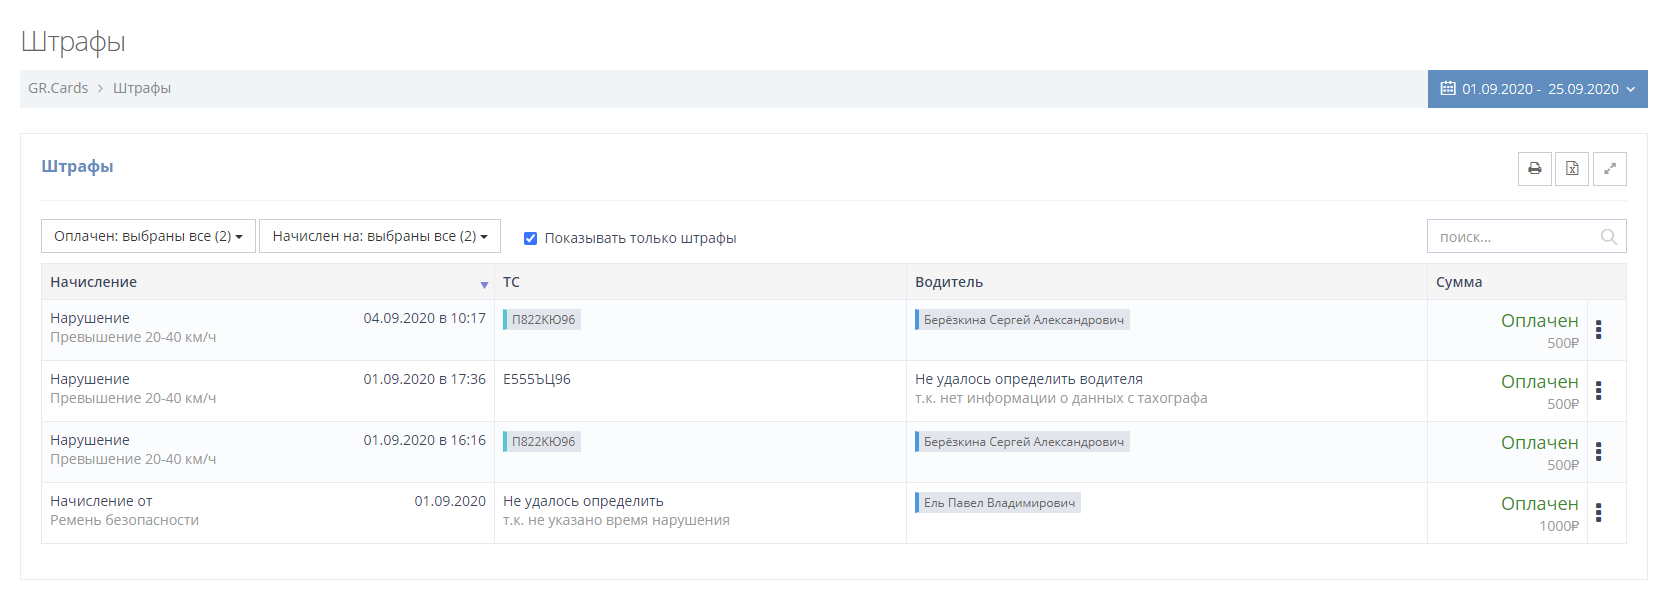Sort by 'Начисление' column header
Viewport: 1667px width, 605px height.
(94, 282)
